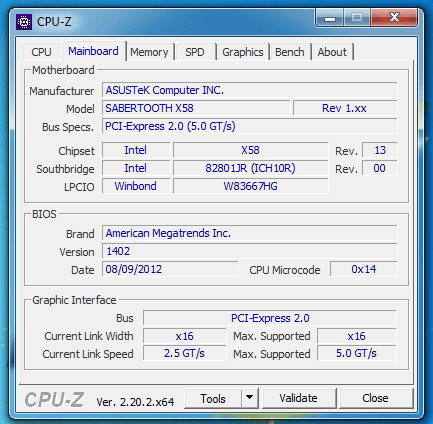The width and height of the screenshot is (433, 424).
Task: Click the LPCIO model W83667HG value
Action: click(250, 186)
